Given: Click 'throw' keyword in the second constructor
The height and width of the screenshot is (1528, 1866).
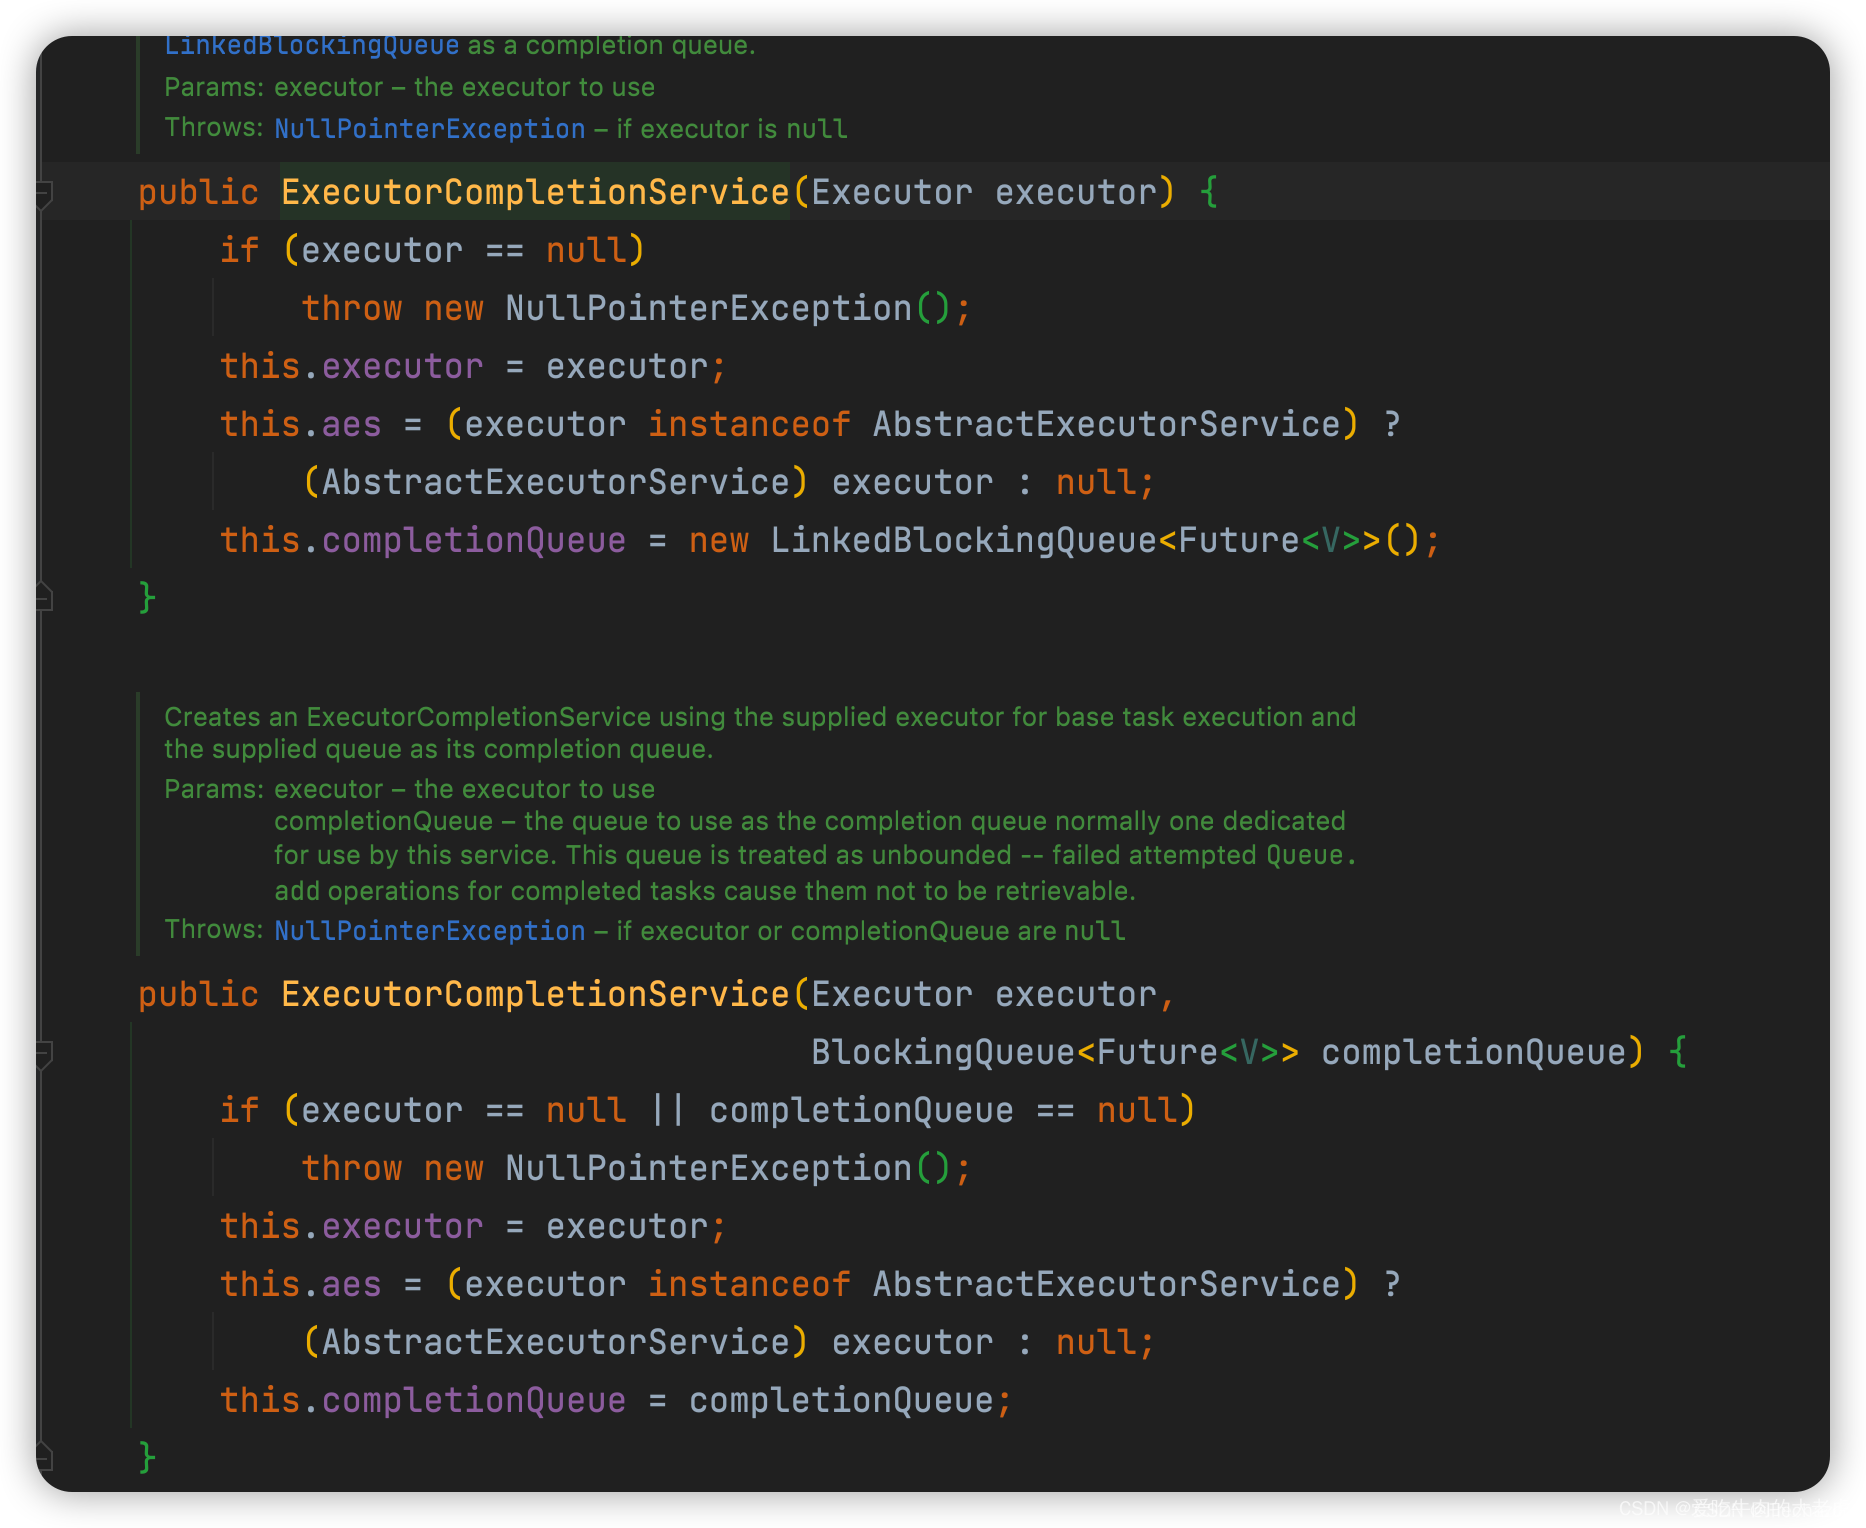Looking at the screenshot, I should [x=352, y=1168].
